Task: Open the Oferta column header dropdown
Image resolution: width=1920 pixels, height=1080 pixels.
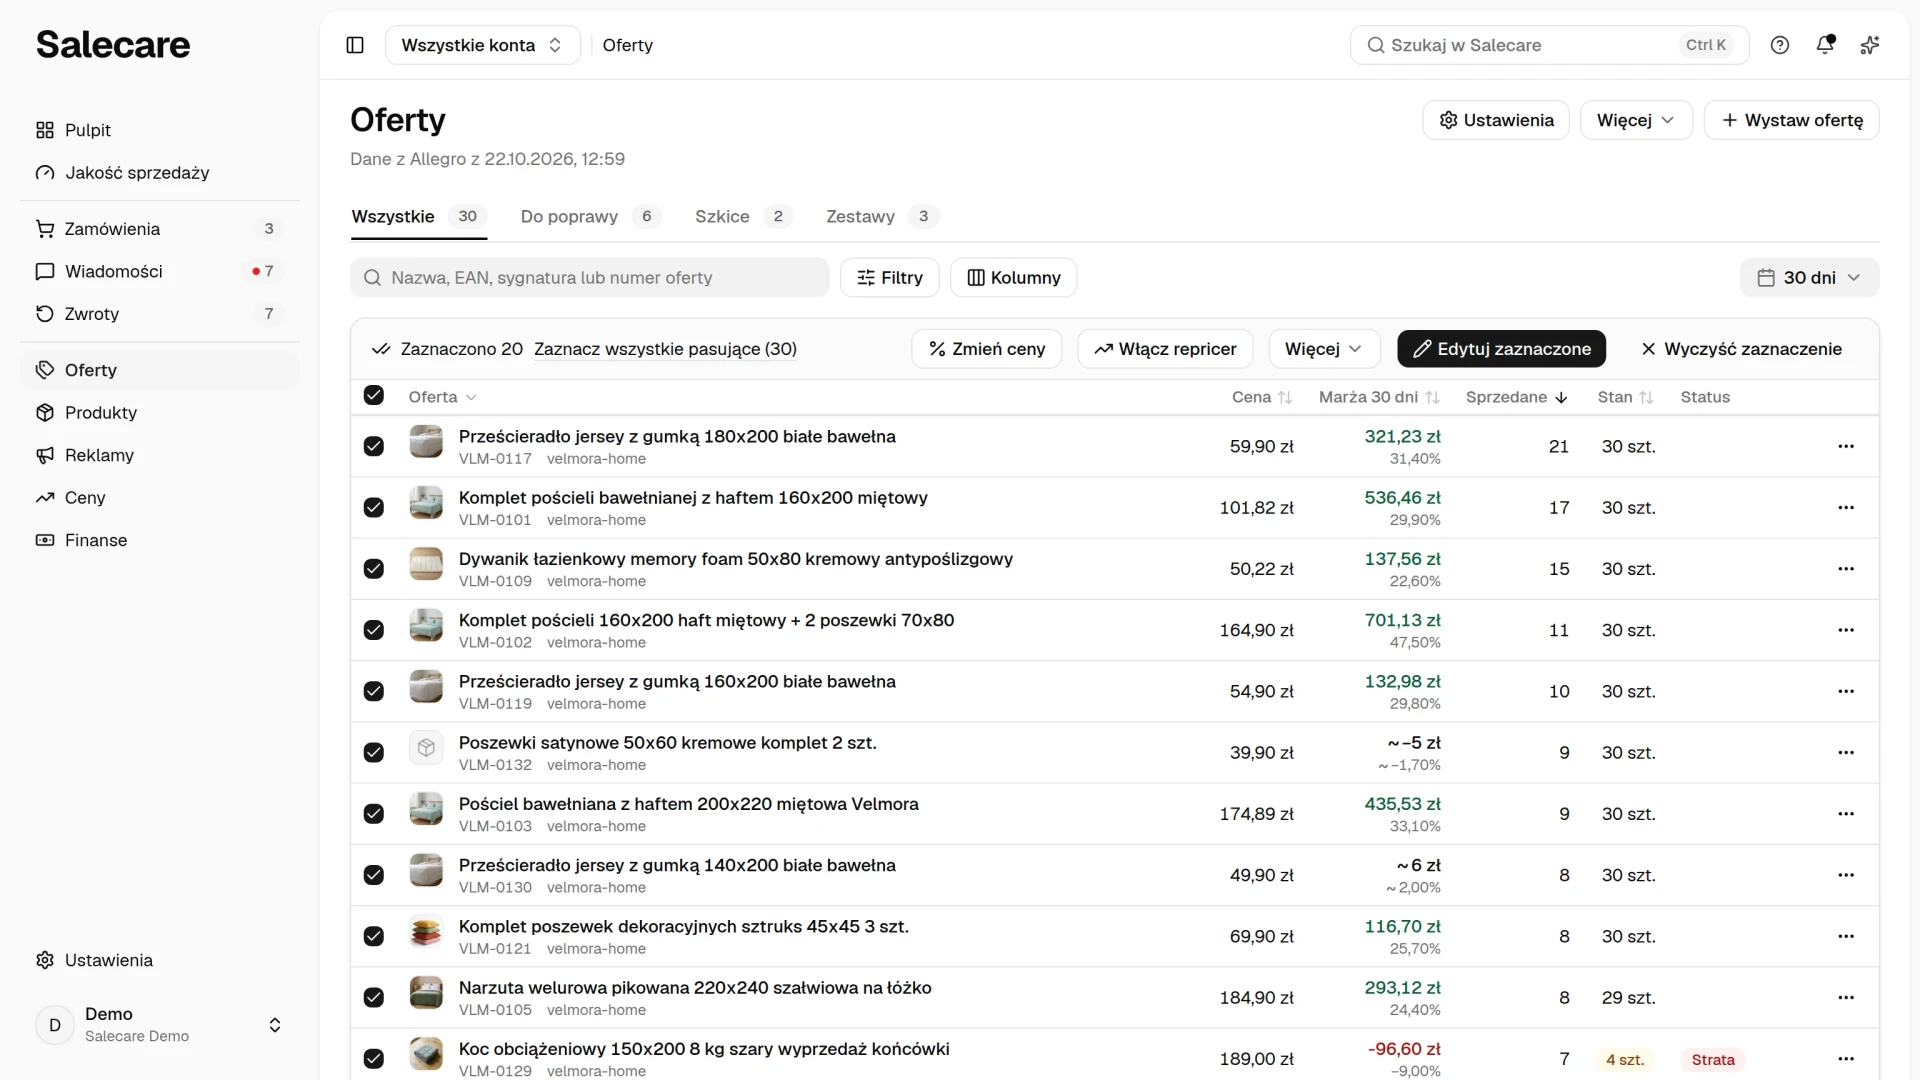Action: (442, 397)
